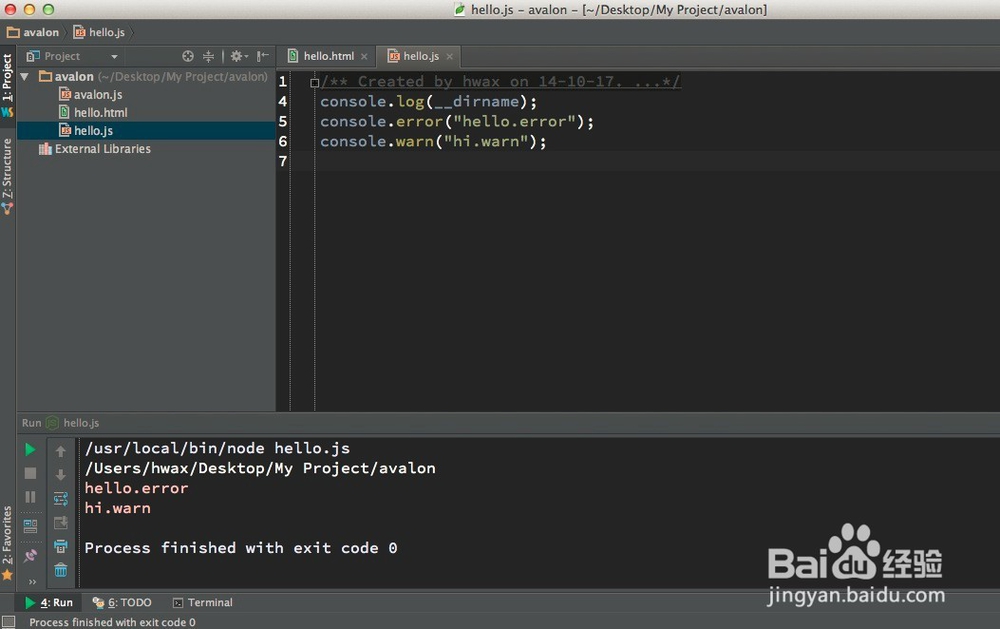Open the Terminal tool window tab
This screenshot has width=1000, height=629.
pyautogui.click(x=203, y=602)
